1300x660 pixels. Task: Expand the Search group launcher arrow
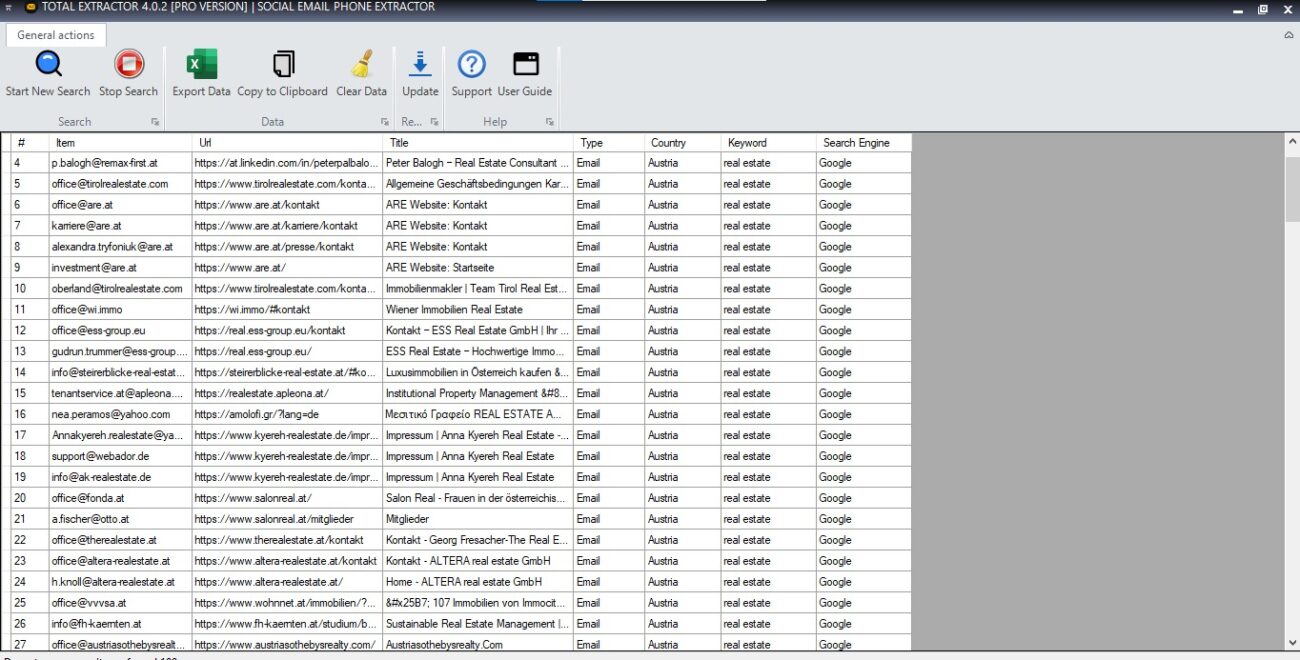[x=155, y=122]
